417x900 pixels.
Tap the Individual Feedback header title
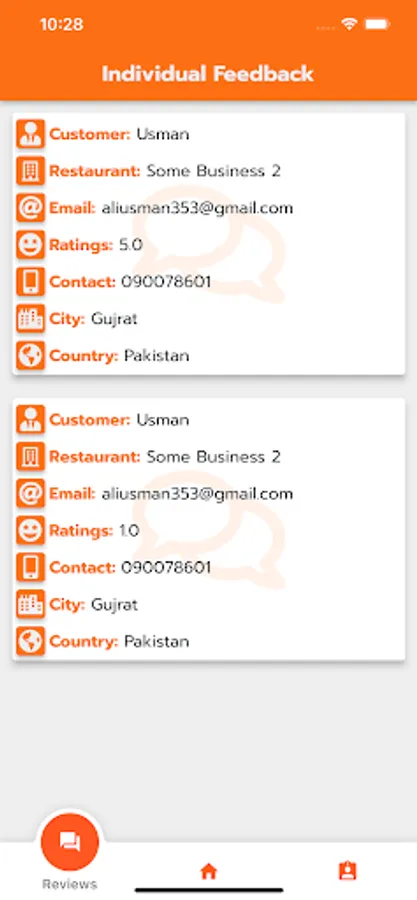point(208,74)
